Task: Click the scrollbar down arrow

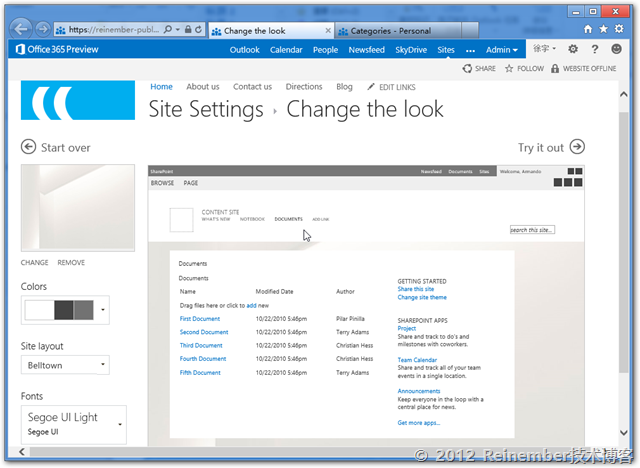Action: coord(623,433)
